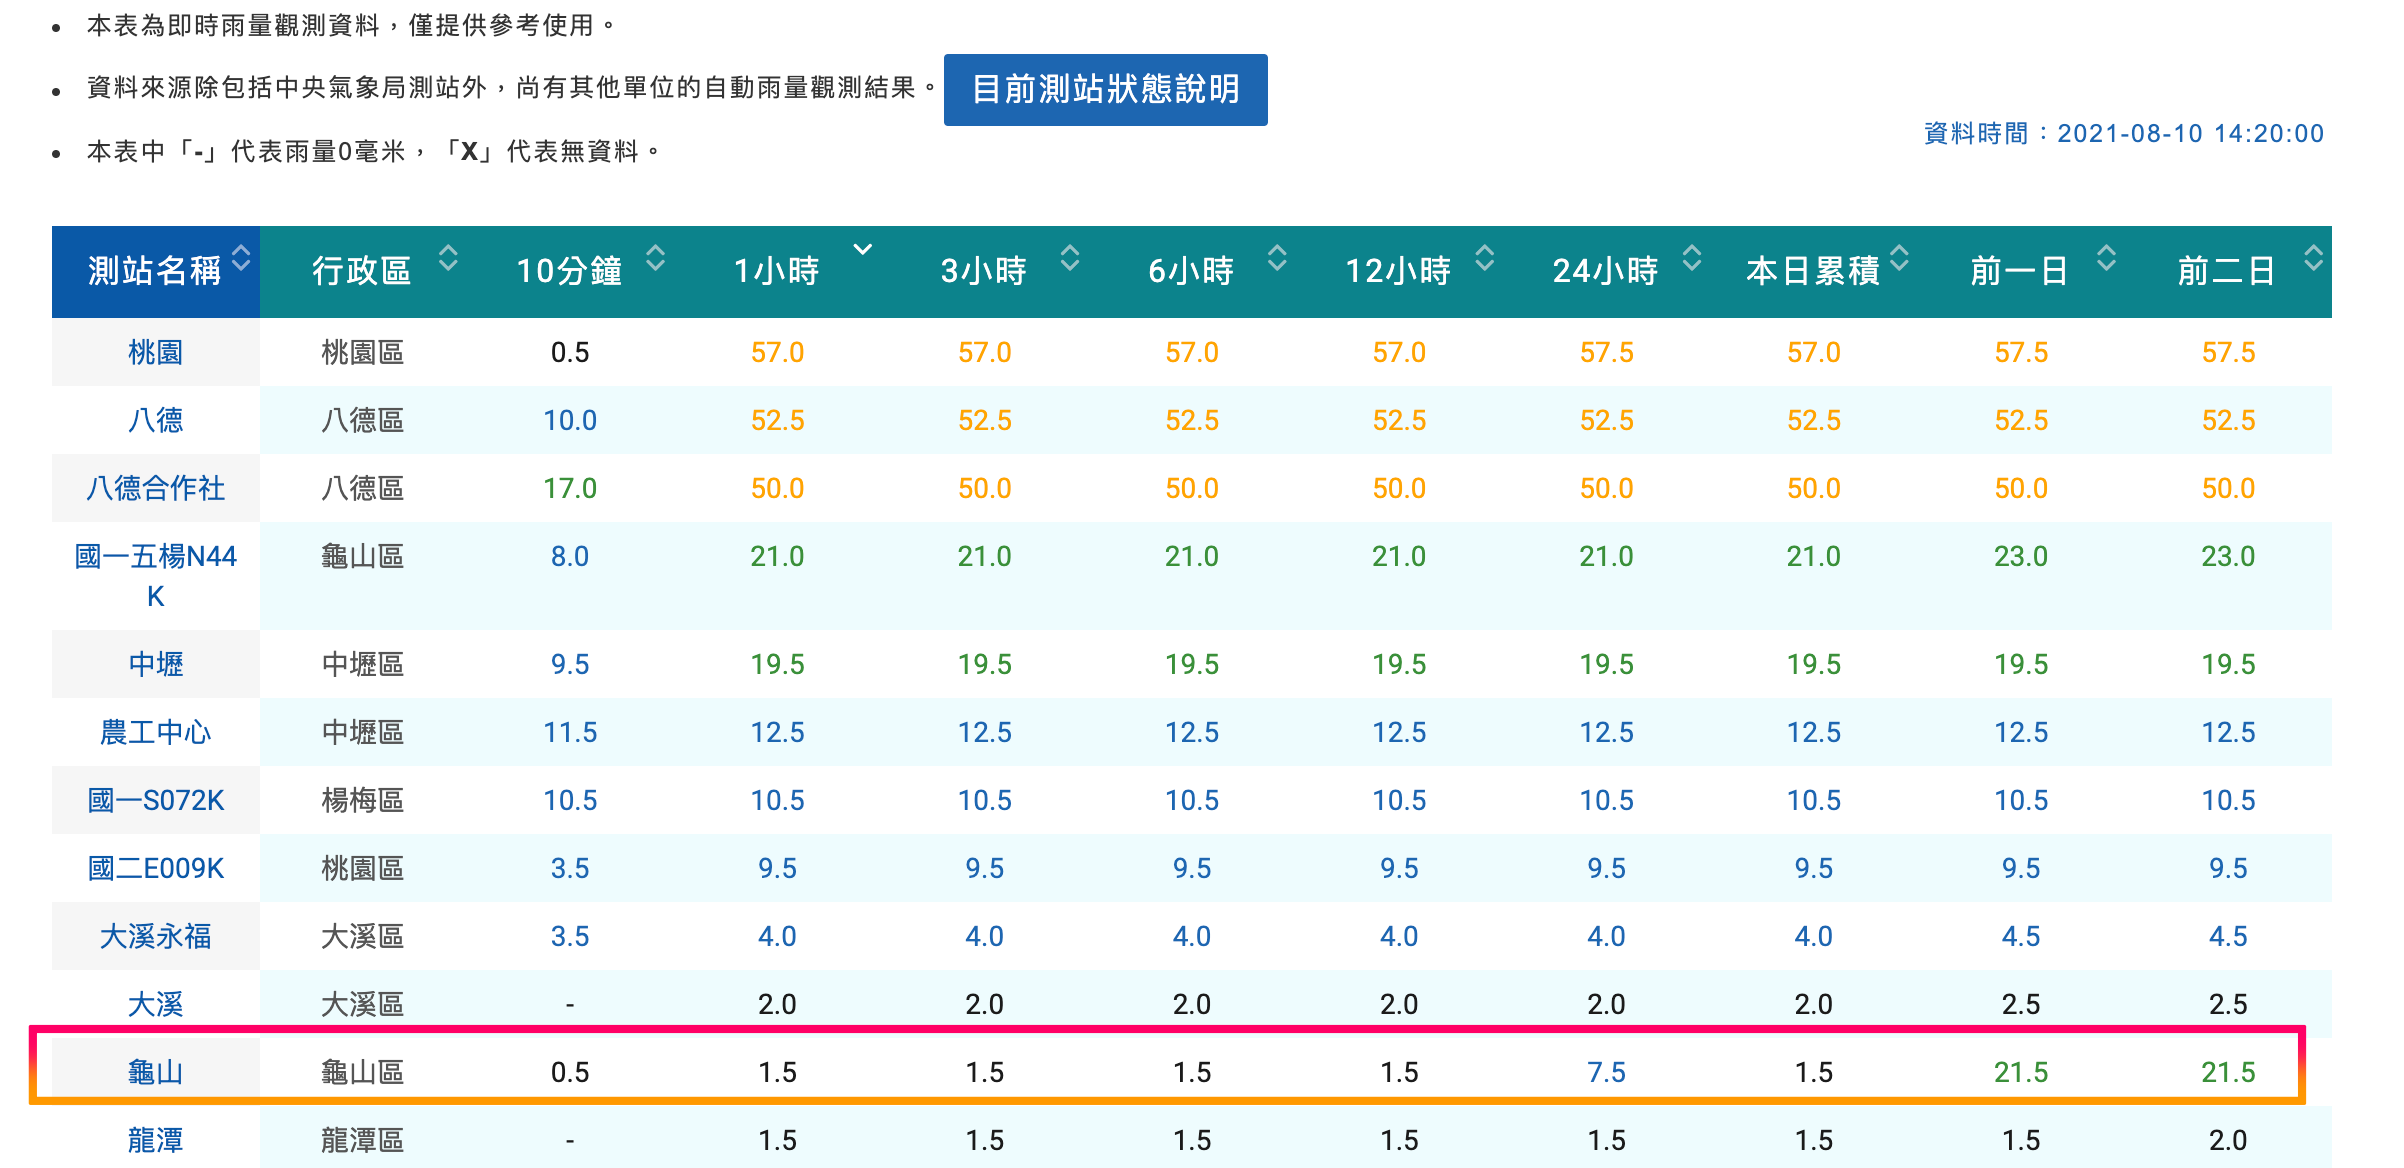This screenshot has width=2404, height=1168.
Task: Click 3小時 column header text
Action: (984, 271)
